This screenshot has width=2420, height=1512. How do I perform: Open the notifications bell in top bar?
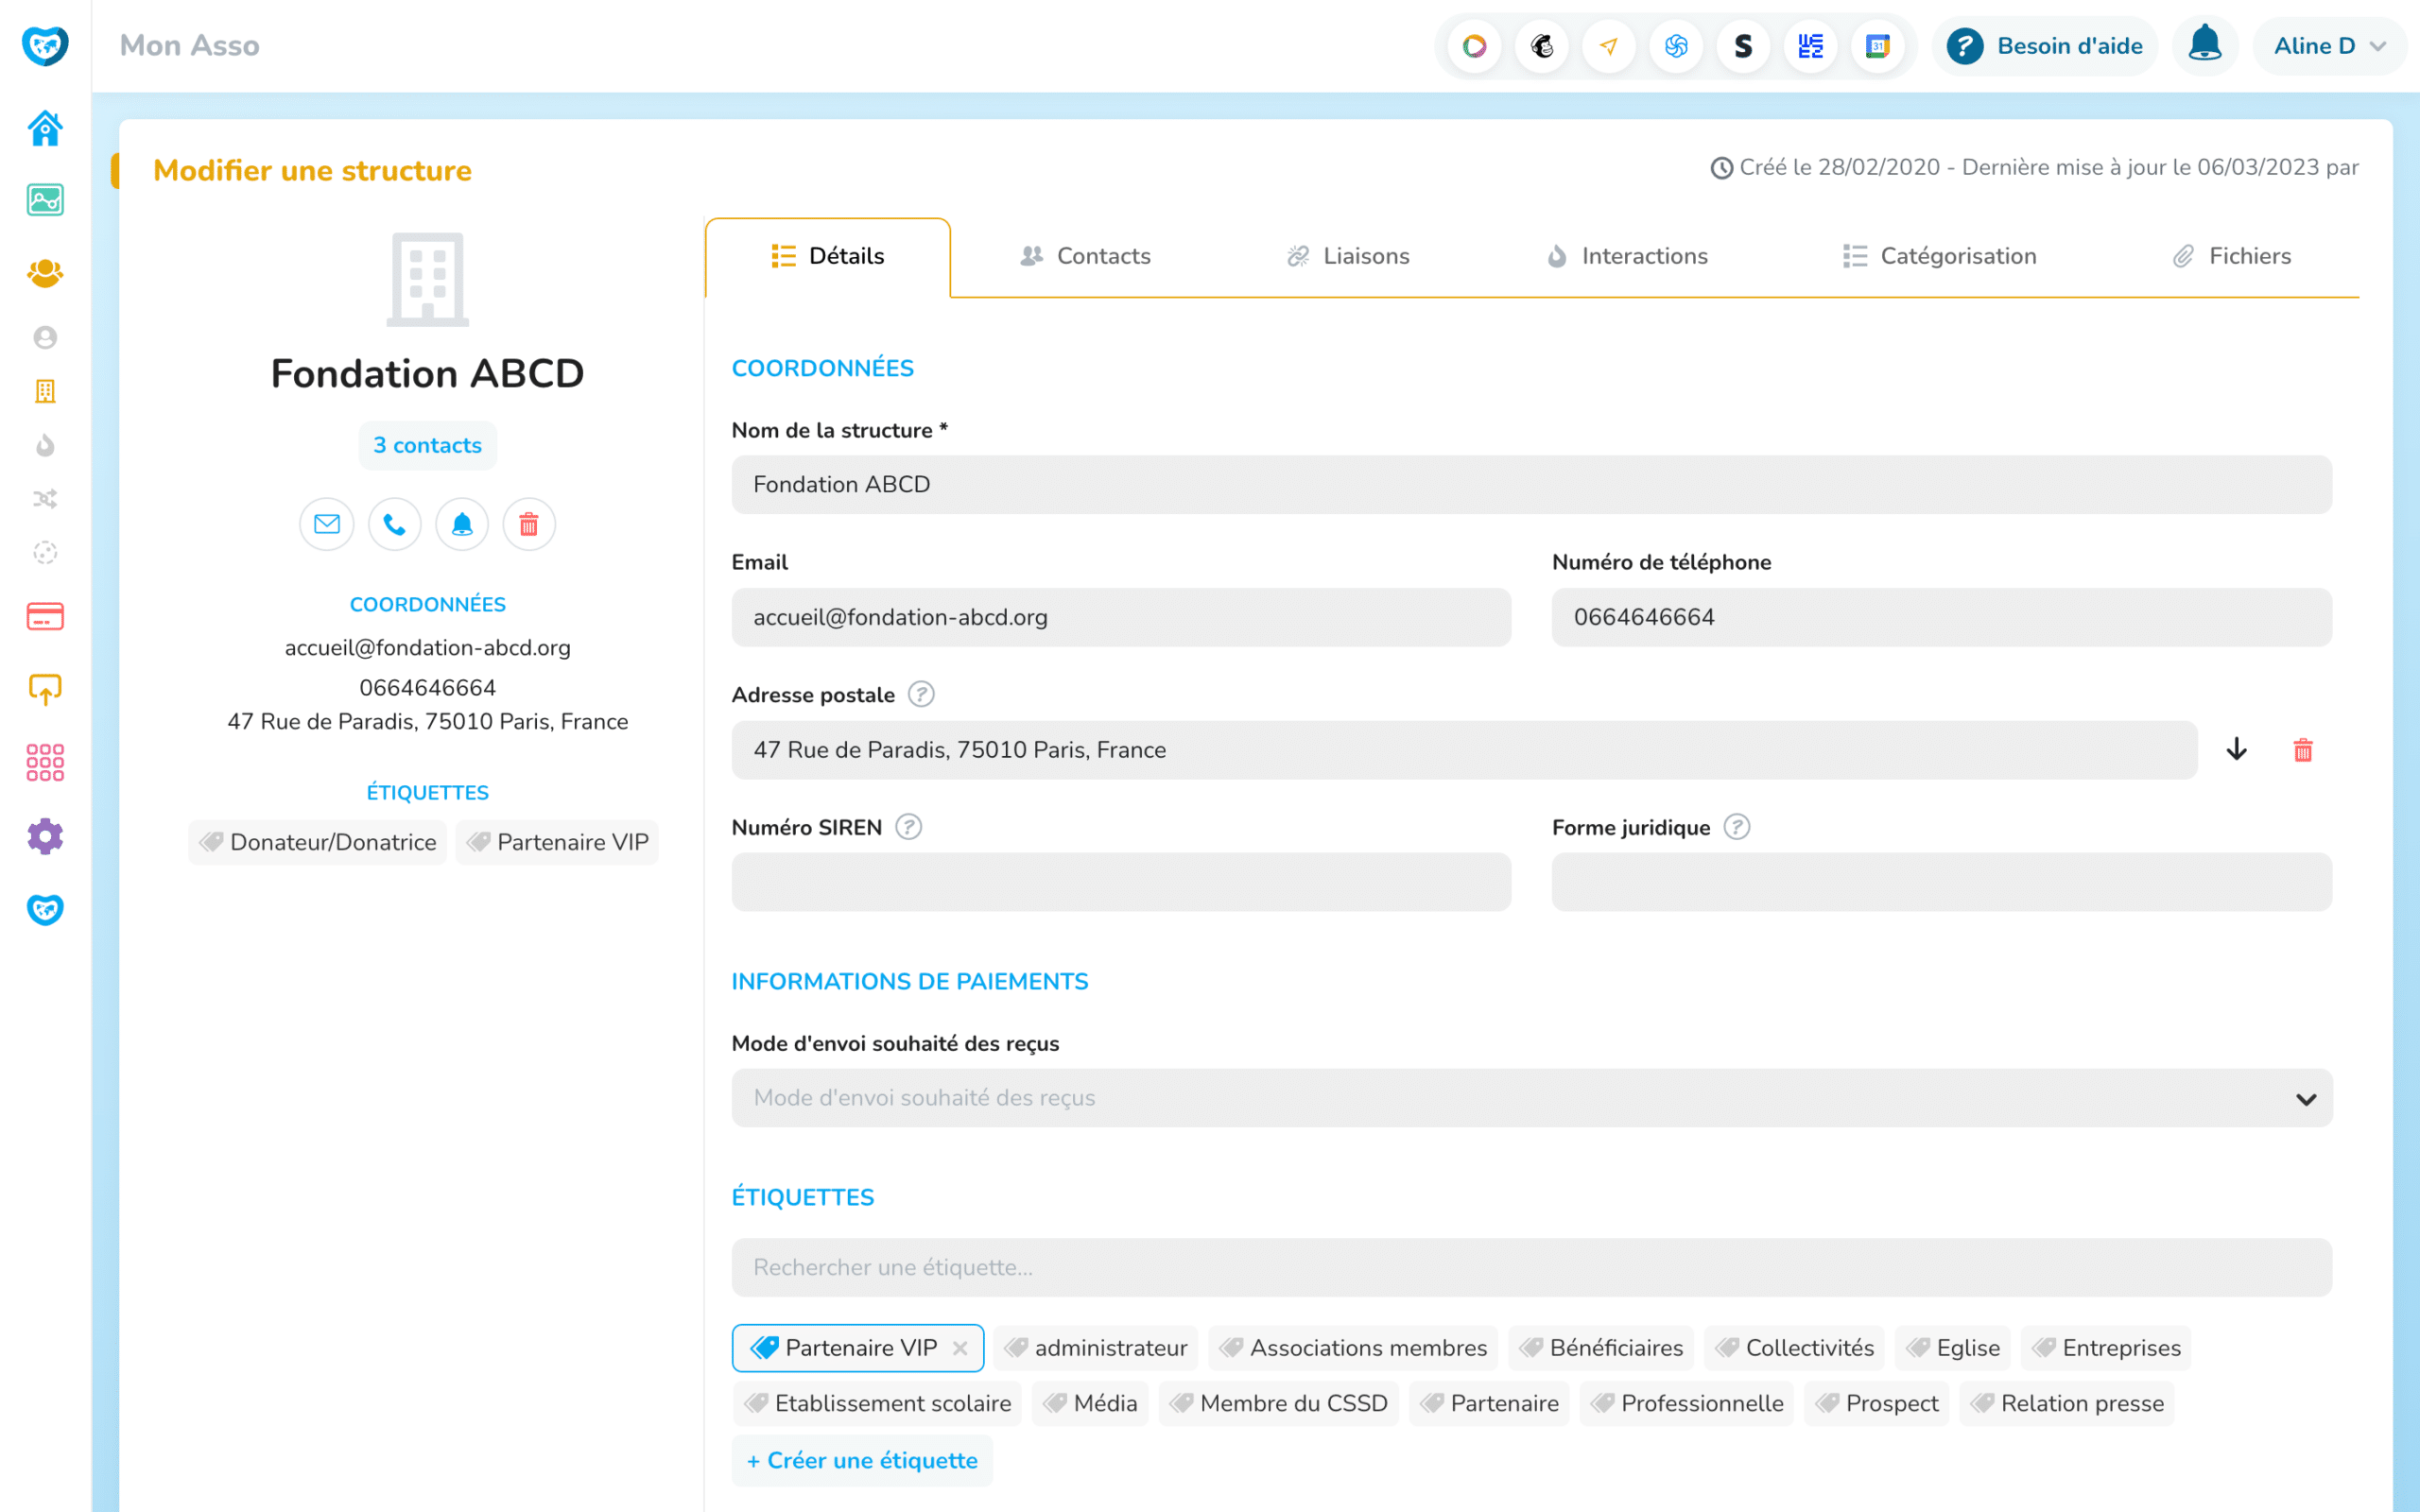[2204, 46]
